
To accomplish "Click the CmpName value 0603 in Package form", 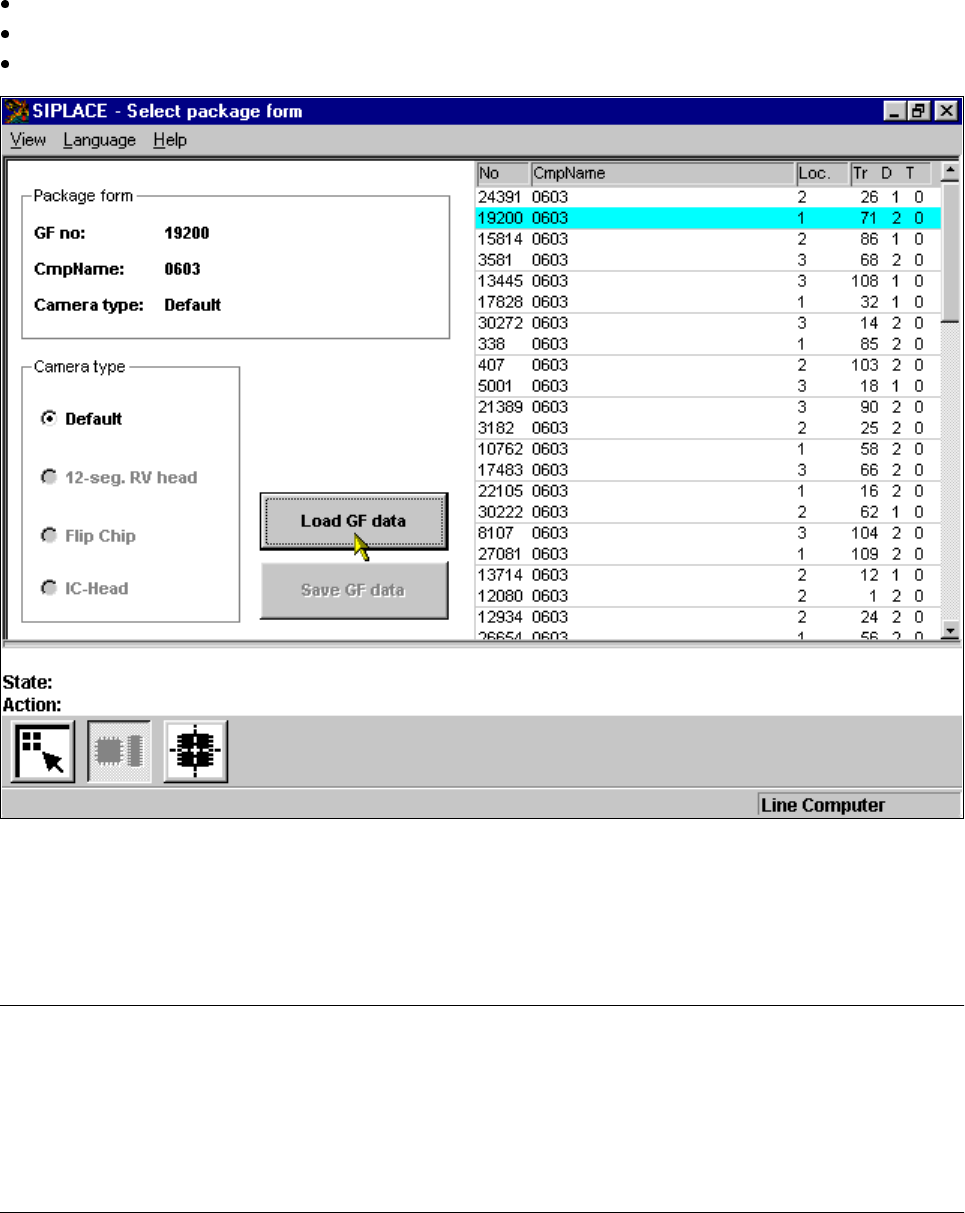I will [x=183, y=269].
